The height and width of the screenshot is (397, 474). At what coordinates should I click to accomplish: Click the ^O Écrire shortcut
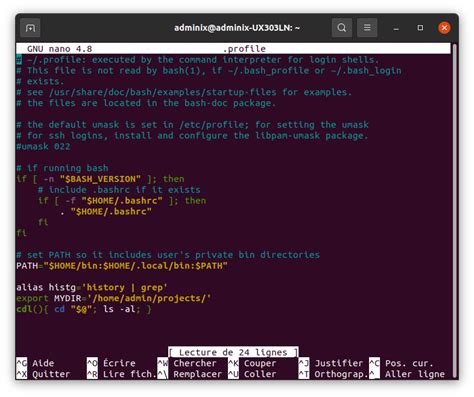point(111,363)
